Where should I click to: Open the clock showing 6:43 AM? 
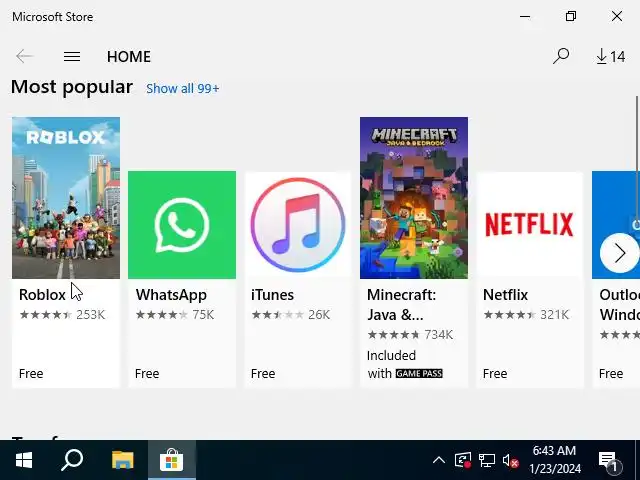pyautogui.click(x=554, y=460)
